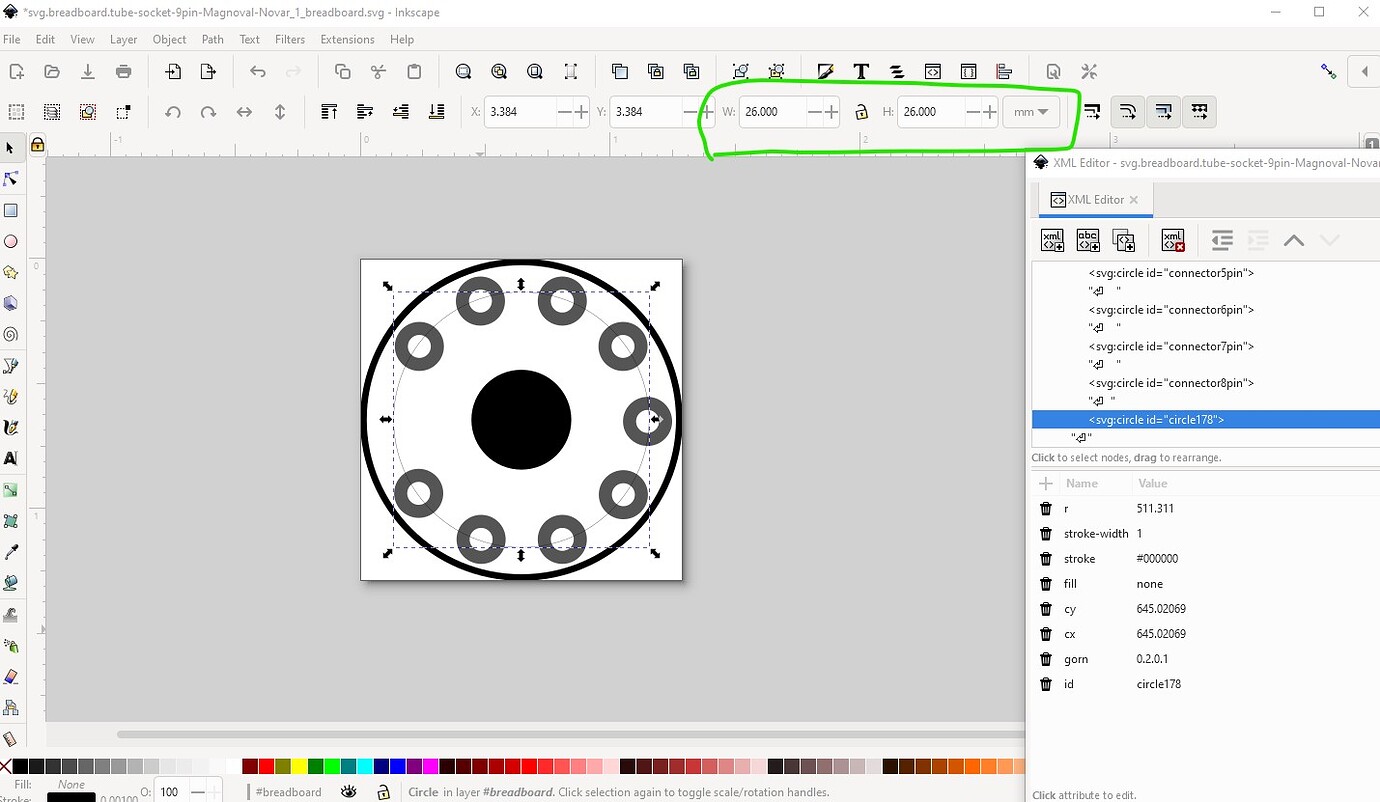Viewport: 1380px width, 802px height.
Task: Pick the cyan swatch in the palette
Action: coord(364,767)
